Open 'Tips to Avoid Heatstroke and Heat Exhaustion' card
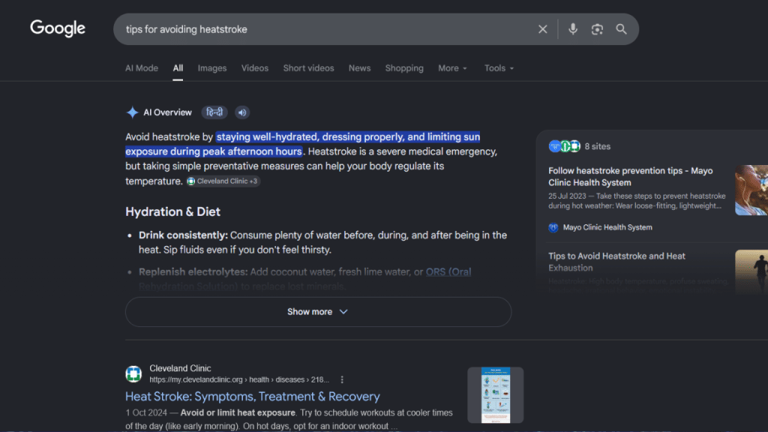Image resolution: width=768 pixels, height=432 pixels. click(x=617, y=262)
